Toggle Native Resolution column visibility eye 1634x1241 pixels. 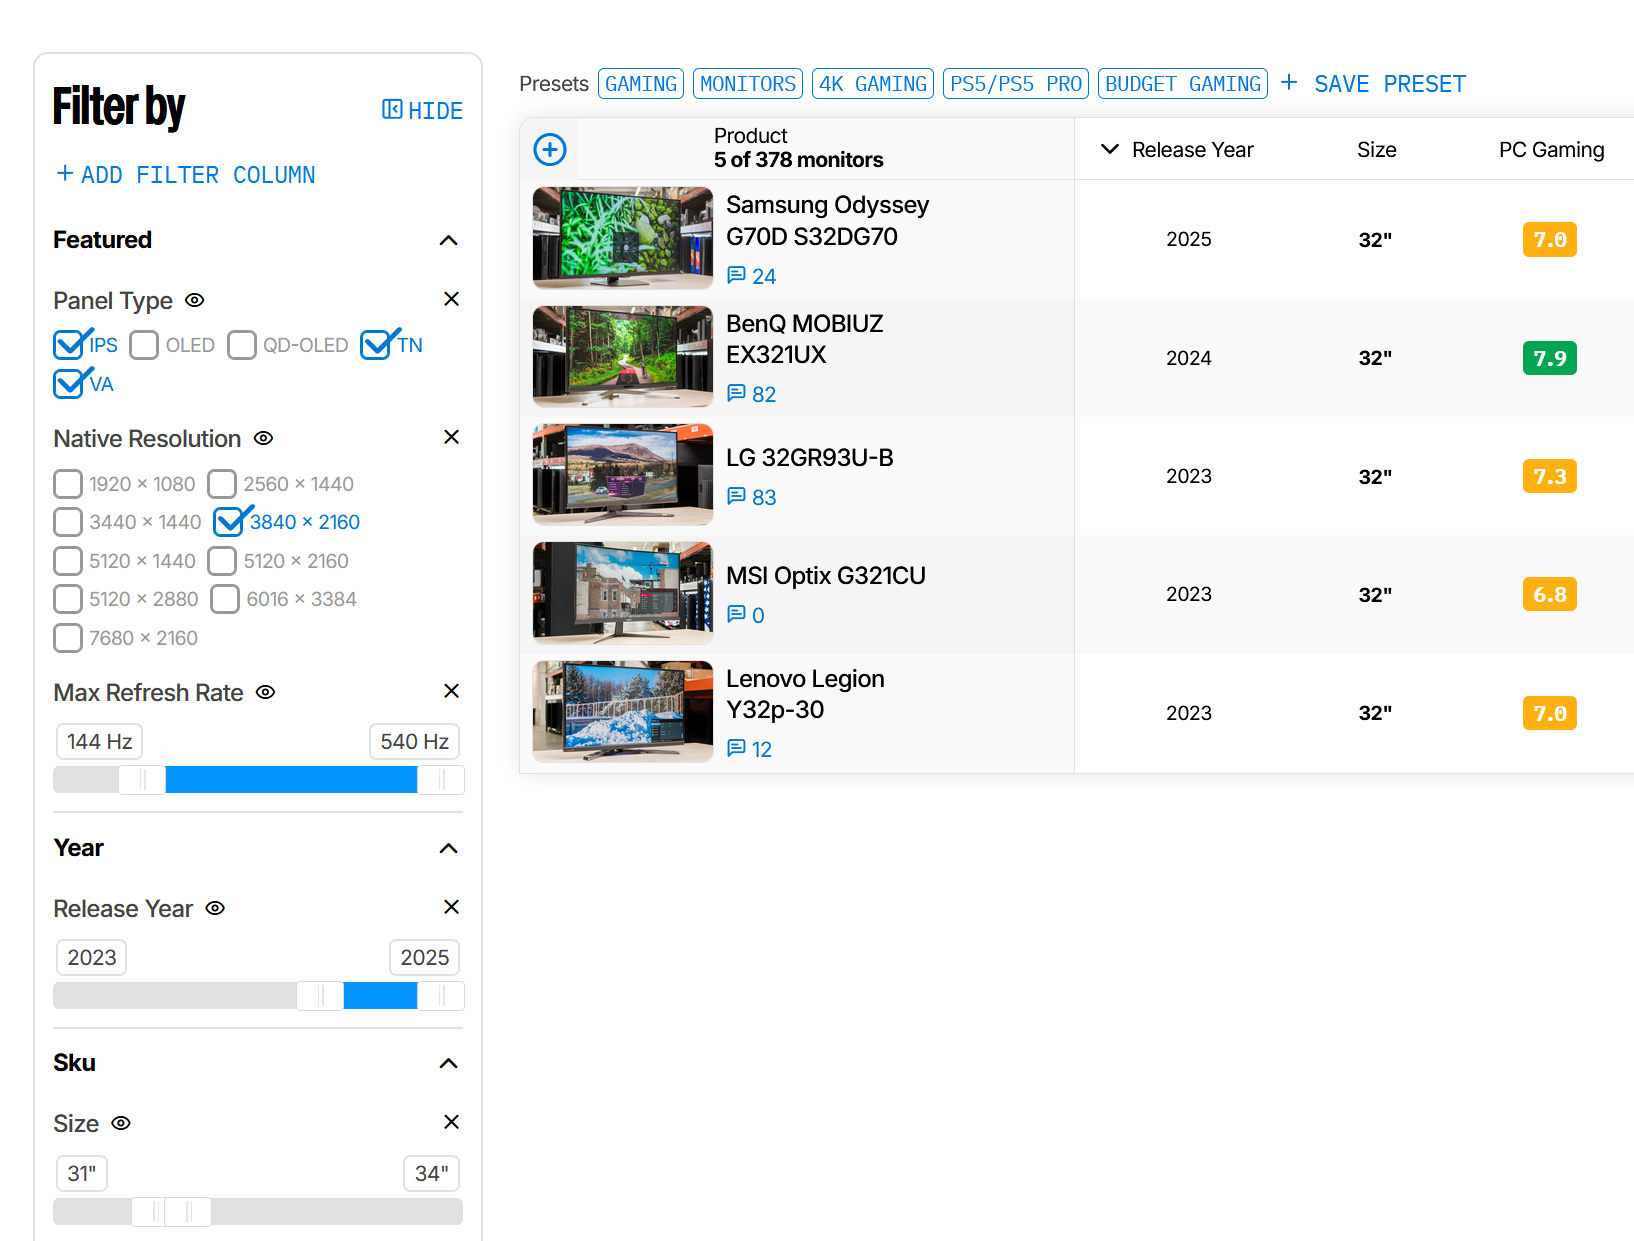(263, 438)
